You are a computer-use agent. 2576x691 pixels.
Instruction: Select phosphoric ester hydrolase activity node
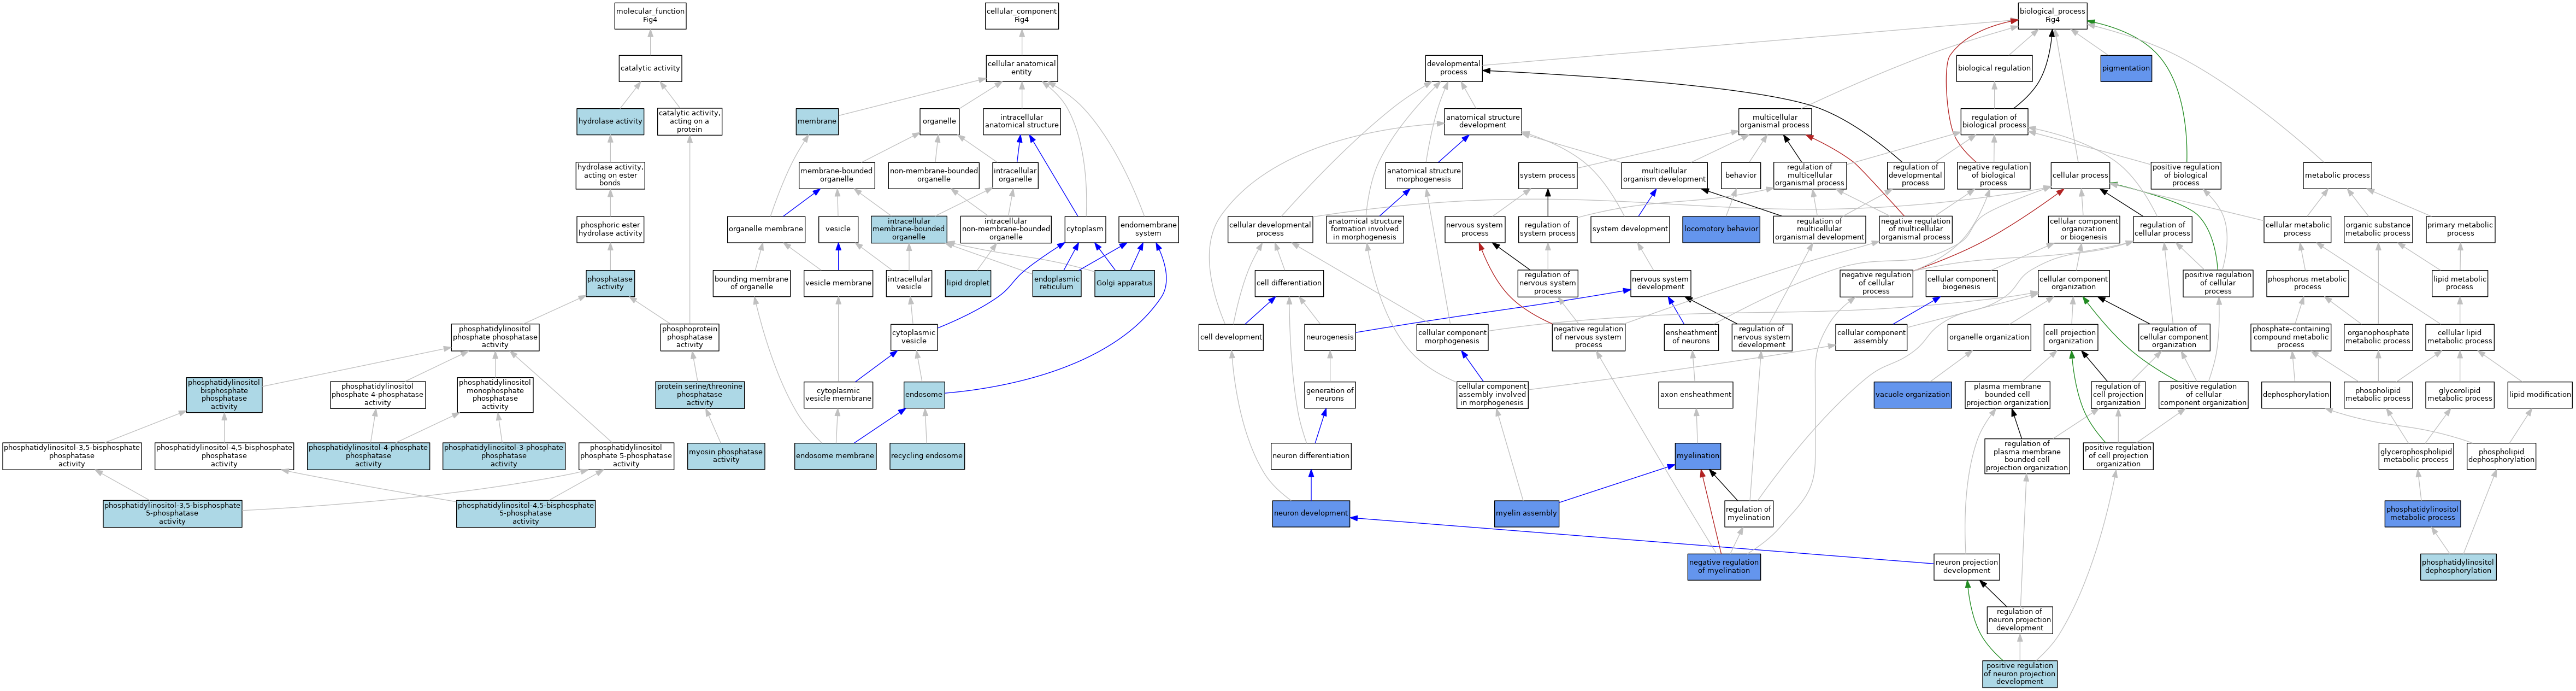pyautogui.click(x=610, y=229)
